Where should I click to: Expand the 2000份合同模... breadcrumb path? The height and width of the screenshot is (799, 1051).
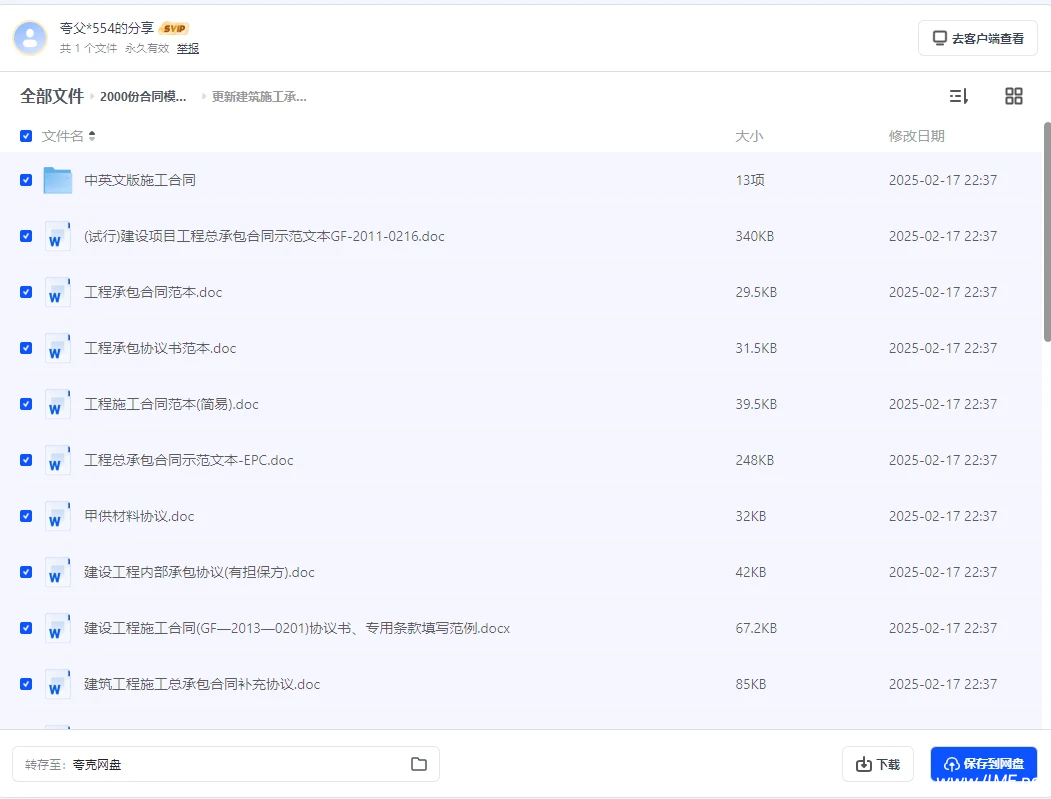(x=143, y=97)
